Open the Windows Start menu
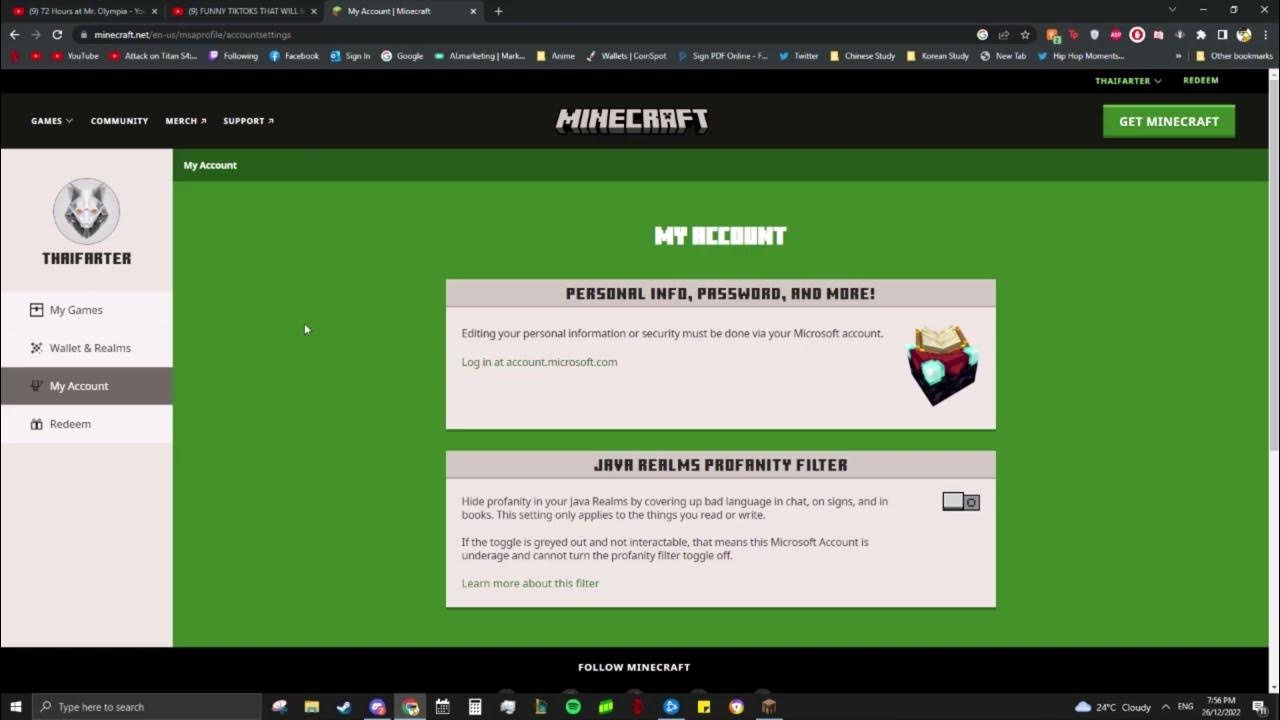Viewport: 1280px width, 720px height. (x=16, y=707)
